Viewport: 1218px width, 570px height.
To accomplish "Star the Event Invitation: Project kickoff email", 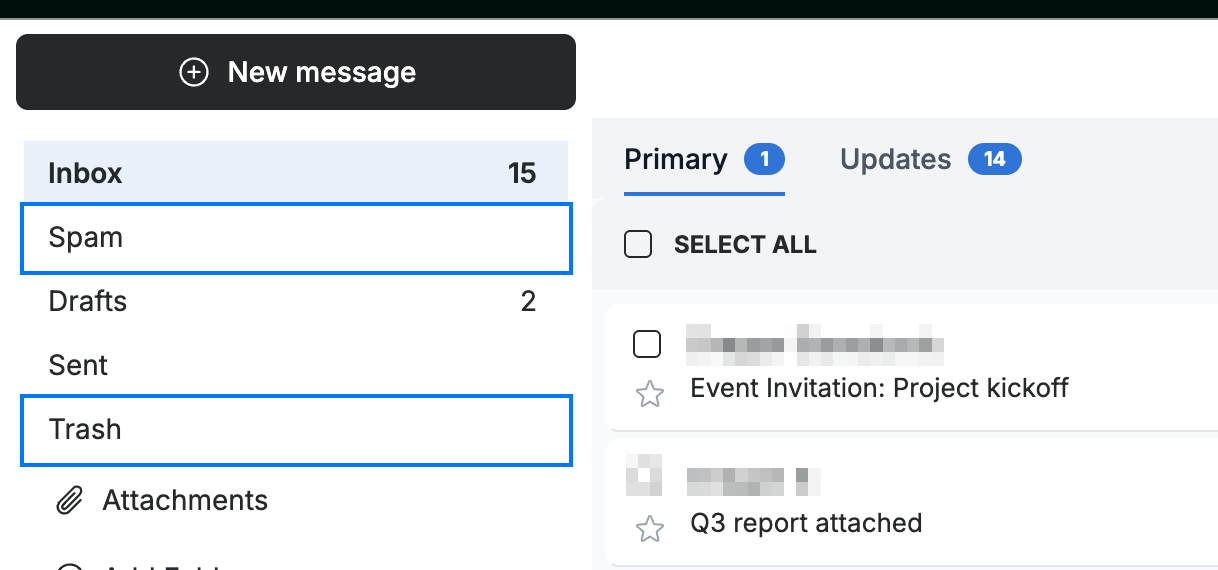I will 650,394.
